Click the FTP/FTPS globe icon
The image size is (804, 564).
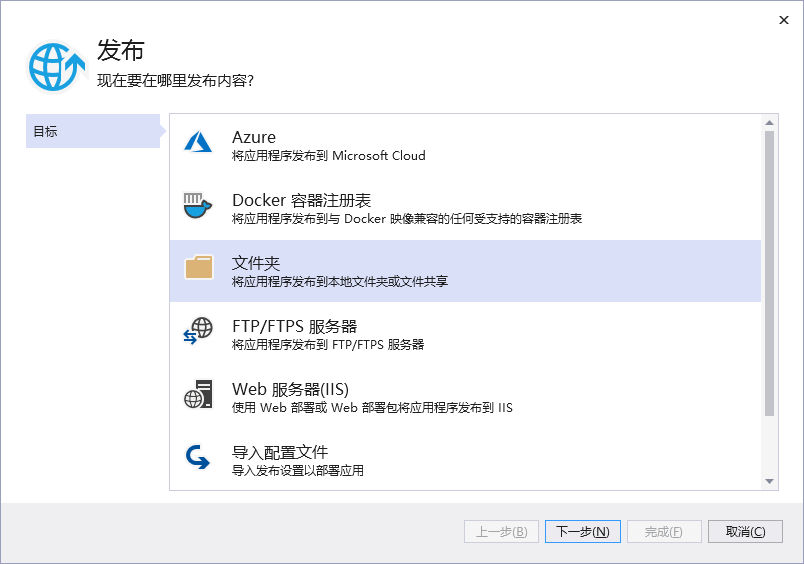point(198,331)
